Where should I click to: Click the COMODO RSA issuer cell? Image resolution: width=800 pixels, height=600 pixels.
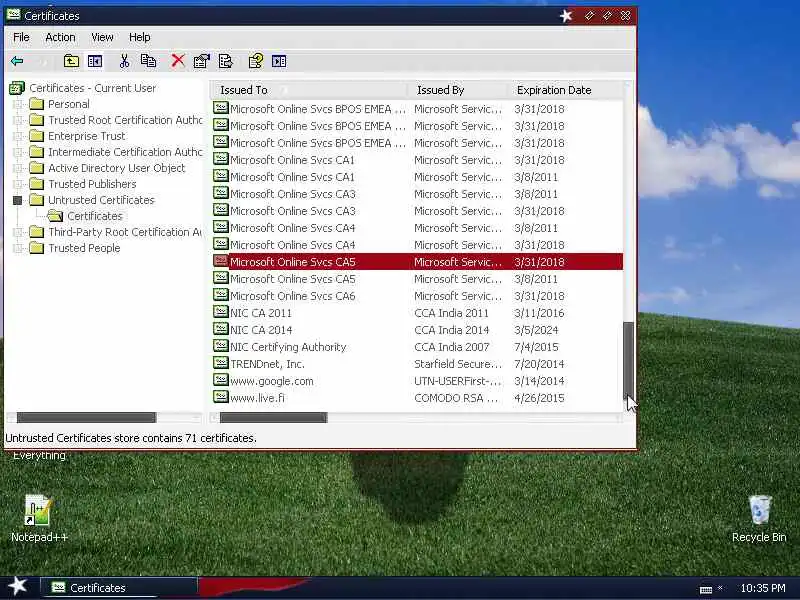point(456,398)
